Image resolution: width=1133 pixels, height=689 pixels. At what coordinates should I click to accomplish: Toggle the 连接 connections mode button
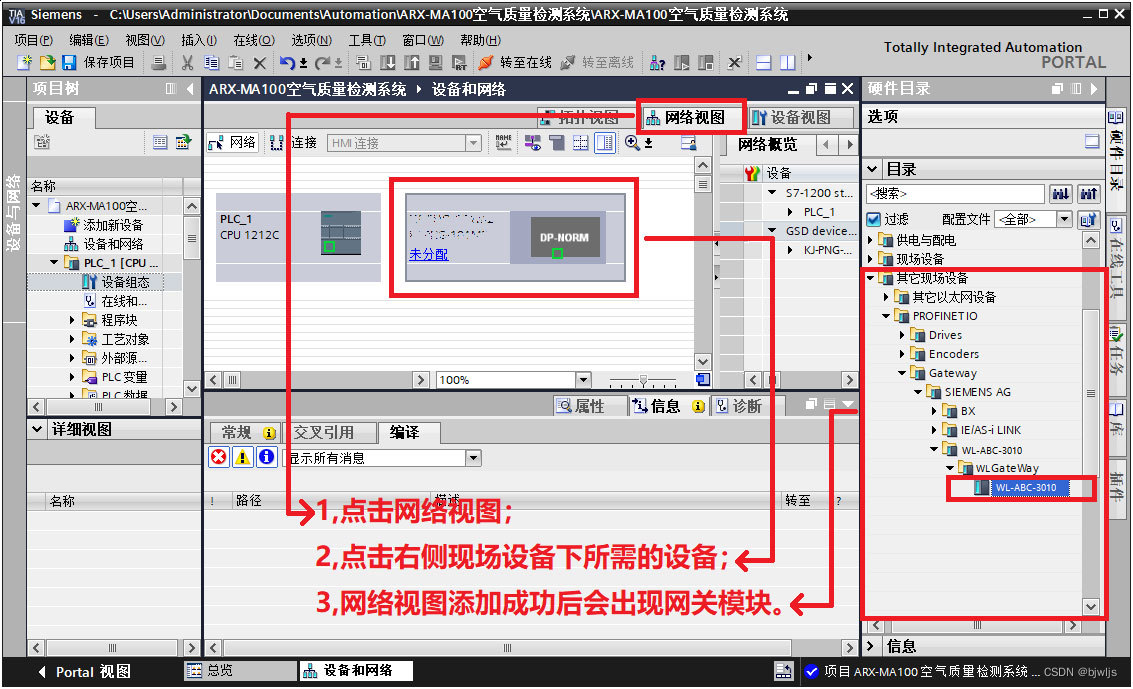tap(293, 143)
